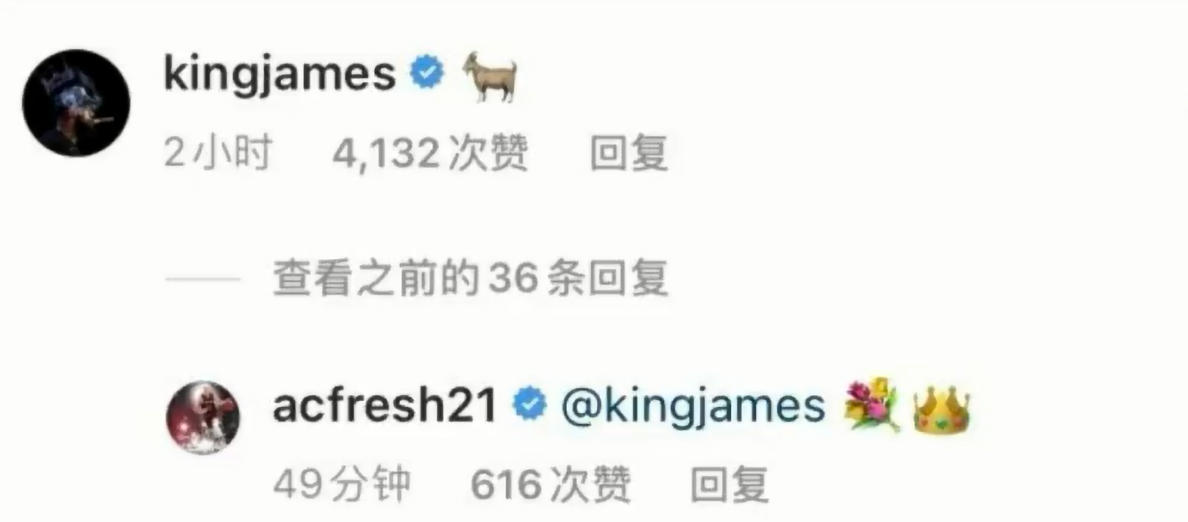
Task: Click the acfresh21 username
Action: (384, 406)
